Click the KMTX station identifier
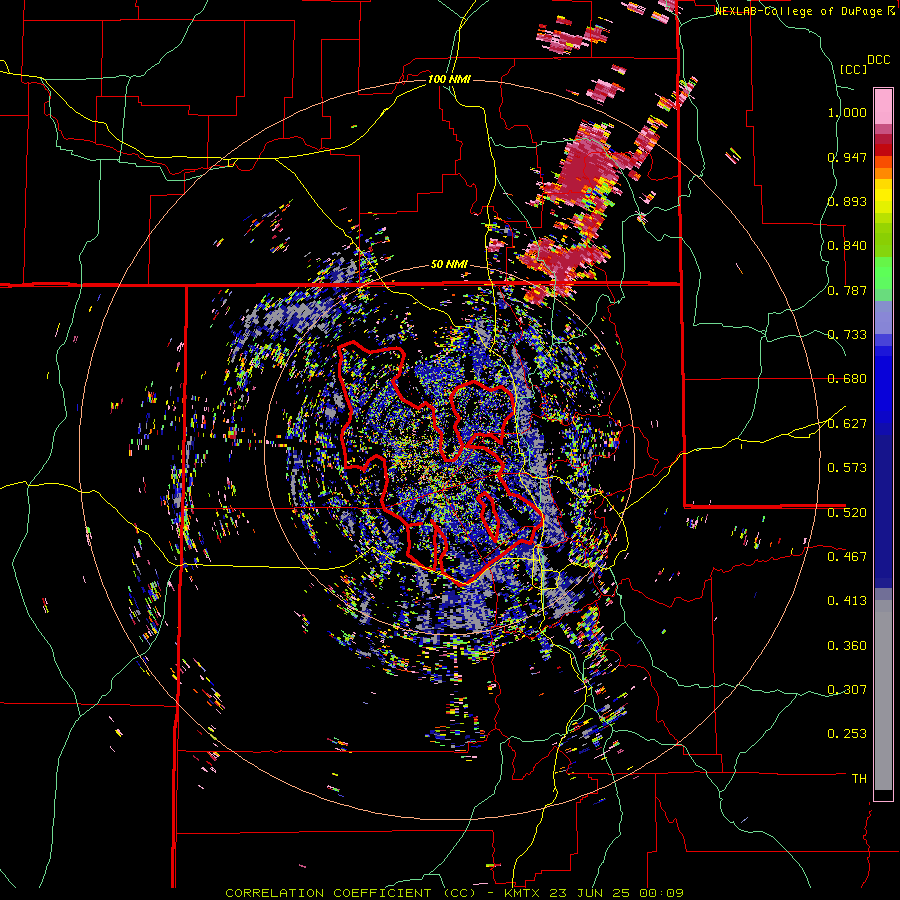Screen dimensions: 900x900 pos(523,893)
